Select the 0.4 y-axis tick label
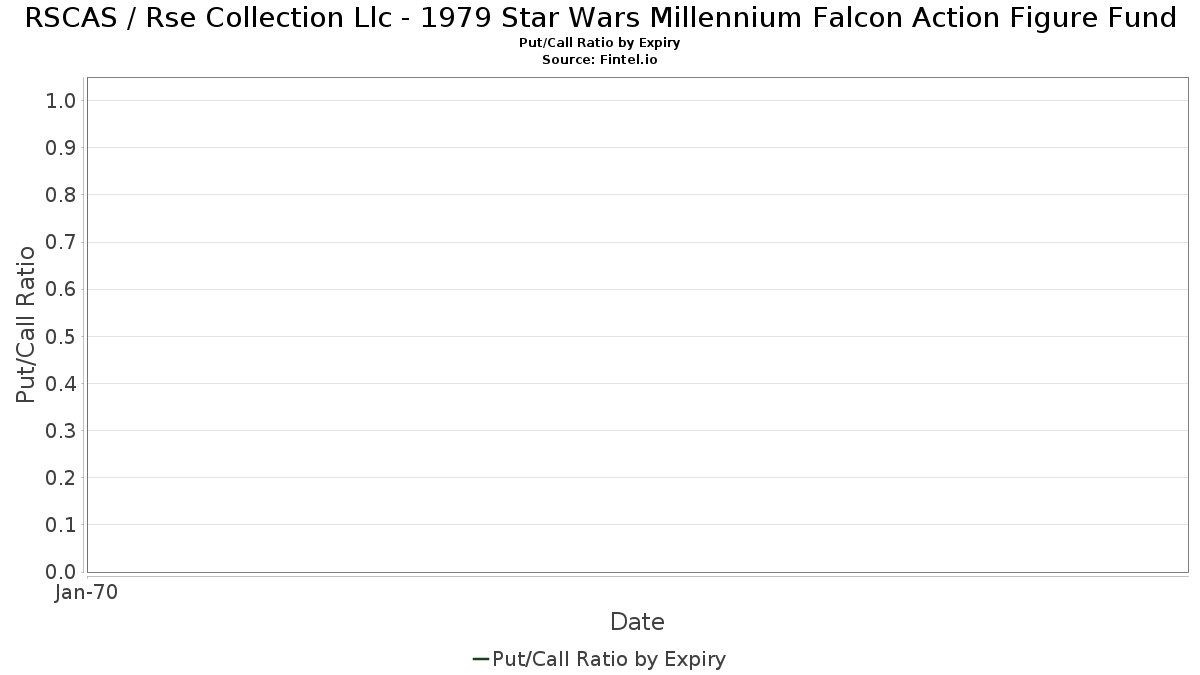 point(61,384)
